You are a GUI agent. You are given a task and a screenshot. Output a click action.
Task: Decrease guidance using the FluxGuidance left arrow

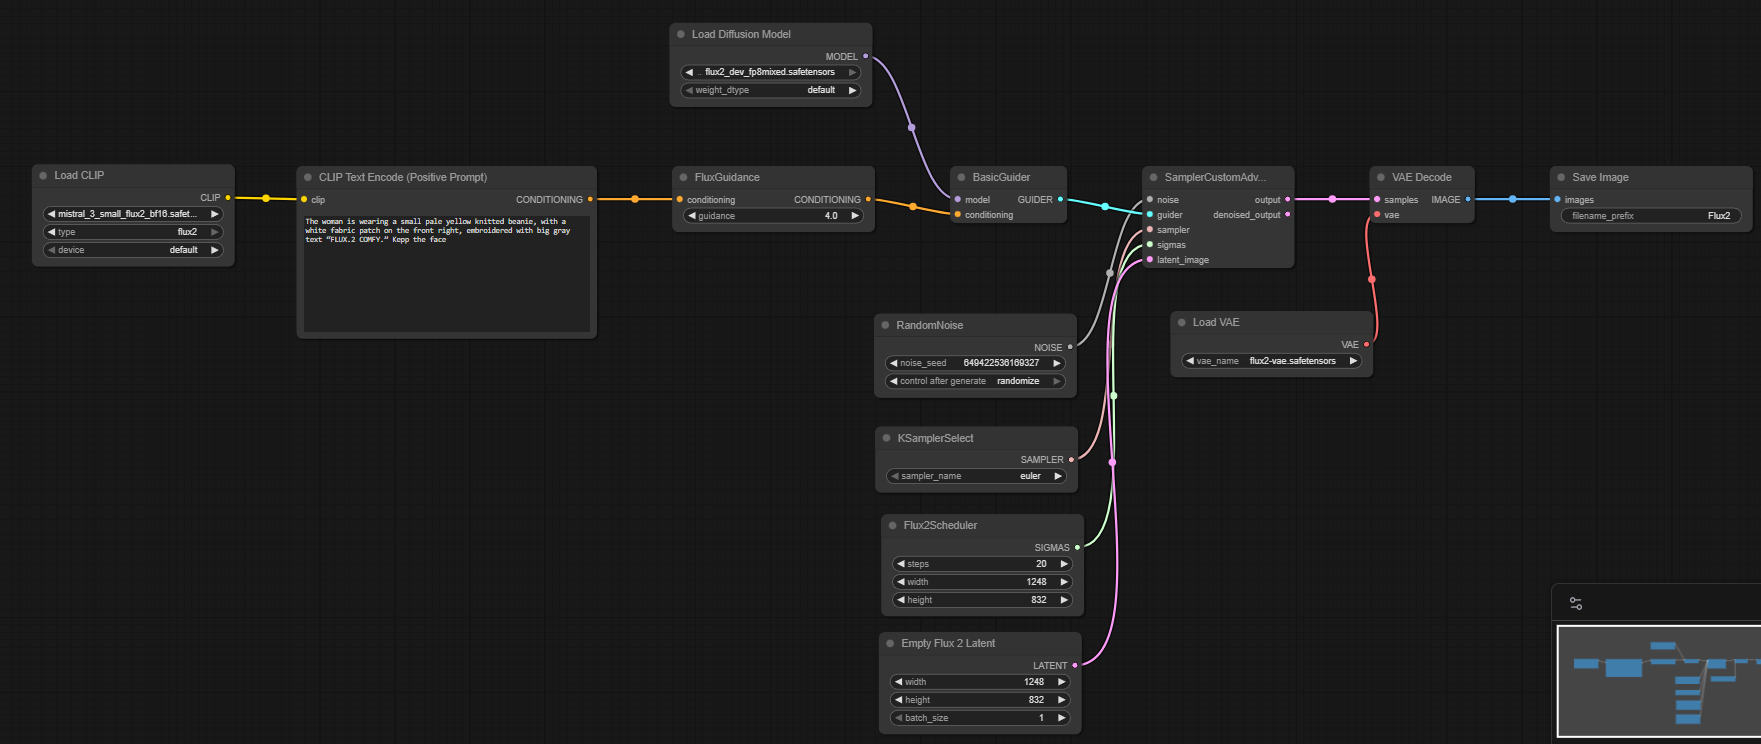pyautogui.click(x=691, y=216)
